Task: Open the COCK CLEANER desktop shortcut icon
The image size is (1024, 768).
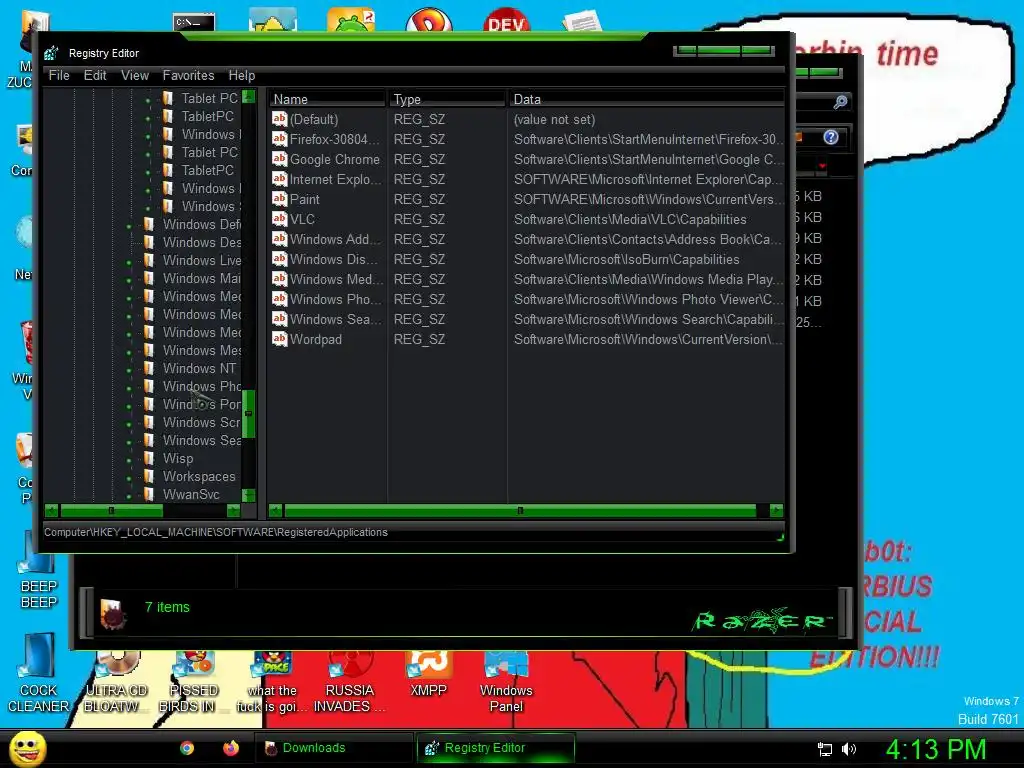Action: click(39, 656)
